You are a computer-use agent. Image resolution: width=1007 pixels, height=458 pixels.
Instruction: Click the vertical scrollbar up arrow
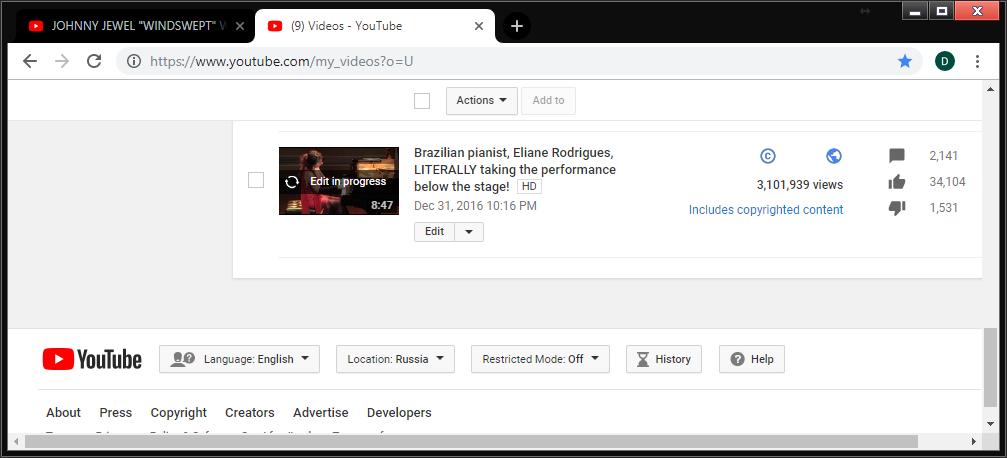(991, 89)
